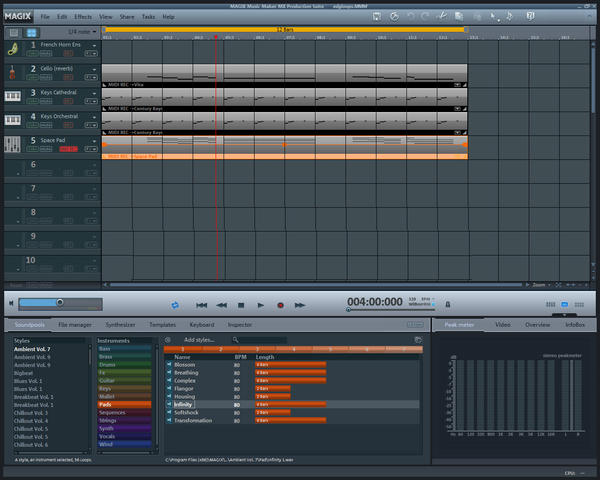Open the Zoom dropdown below arranger
The image size is (600, 480).
tap(541, 285)
